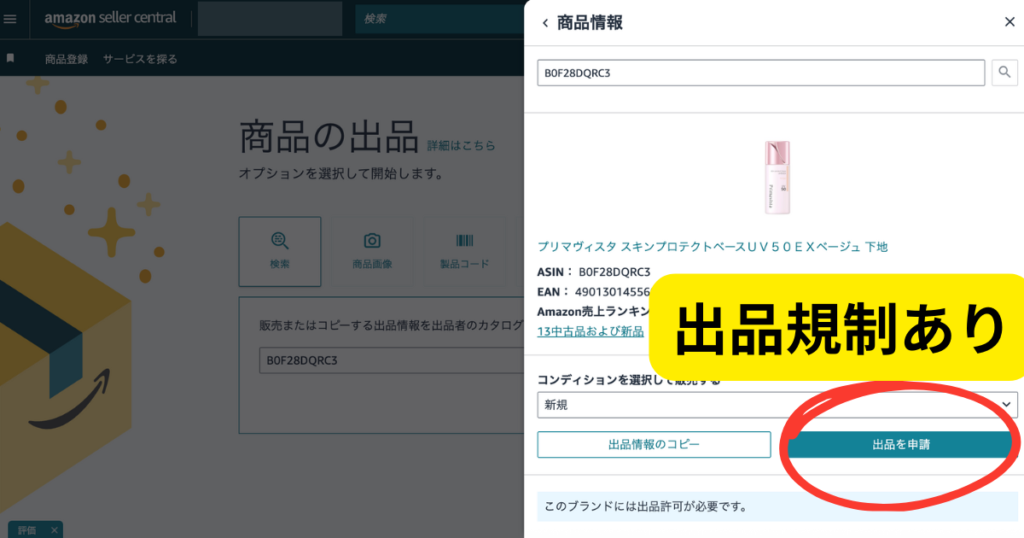This screenshot has height=538, width=1024.
Task: Click the 出品を申請 button
Action: click(900, 445)
